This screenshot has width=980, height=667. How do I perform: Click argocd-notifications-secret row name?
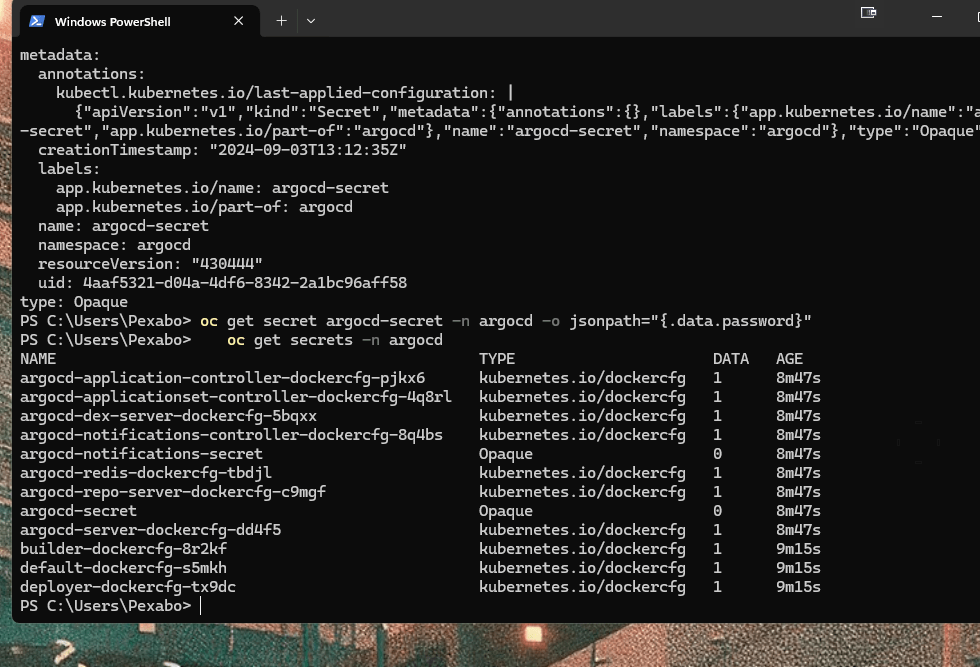141,454
